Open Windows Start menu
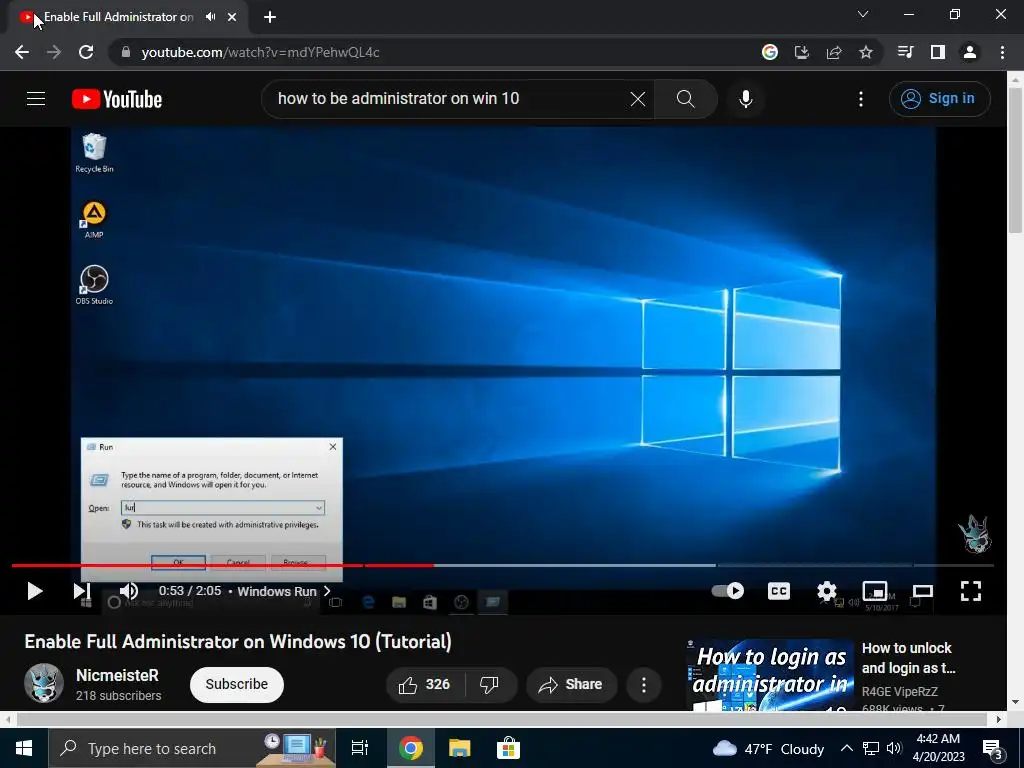 click(x=24, y=748)
